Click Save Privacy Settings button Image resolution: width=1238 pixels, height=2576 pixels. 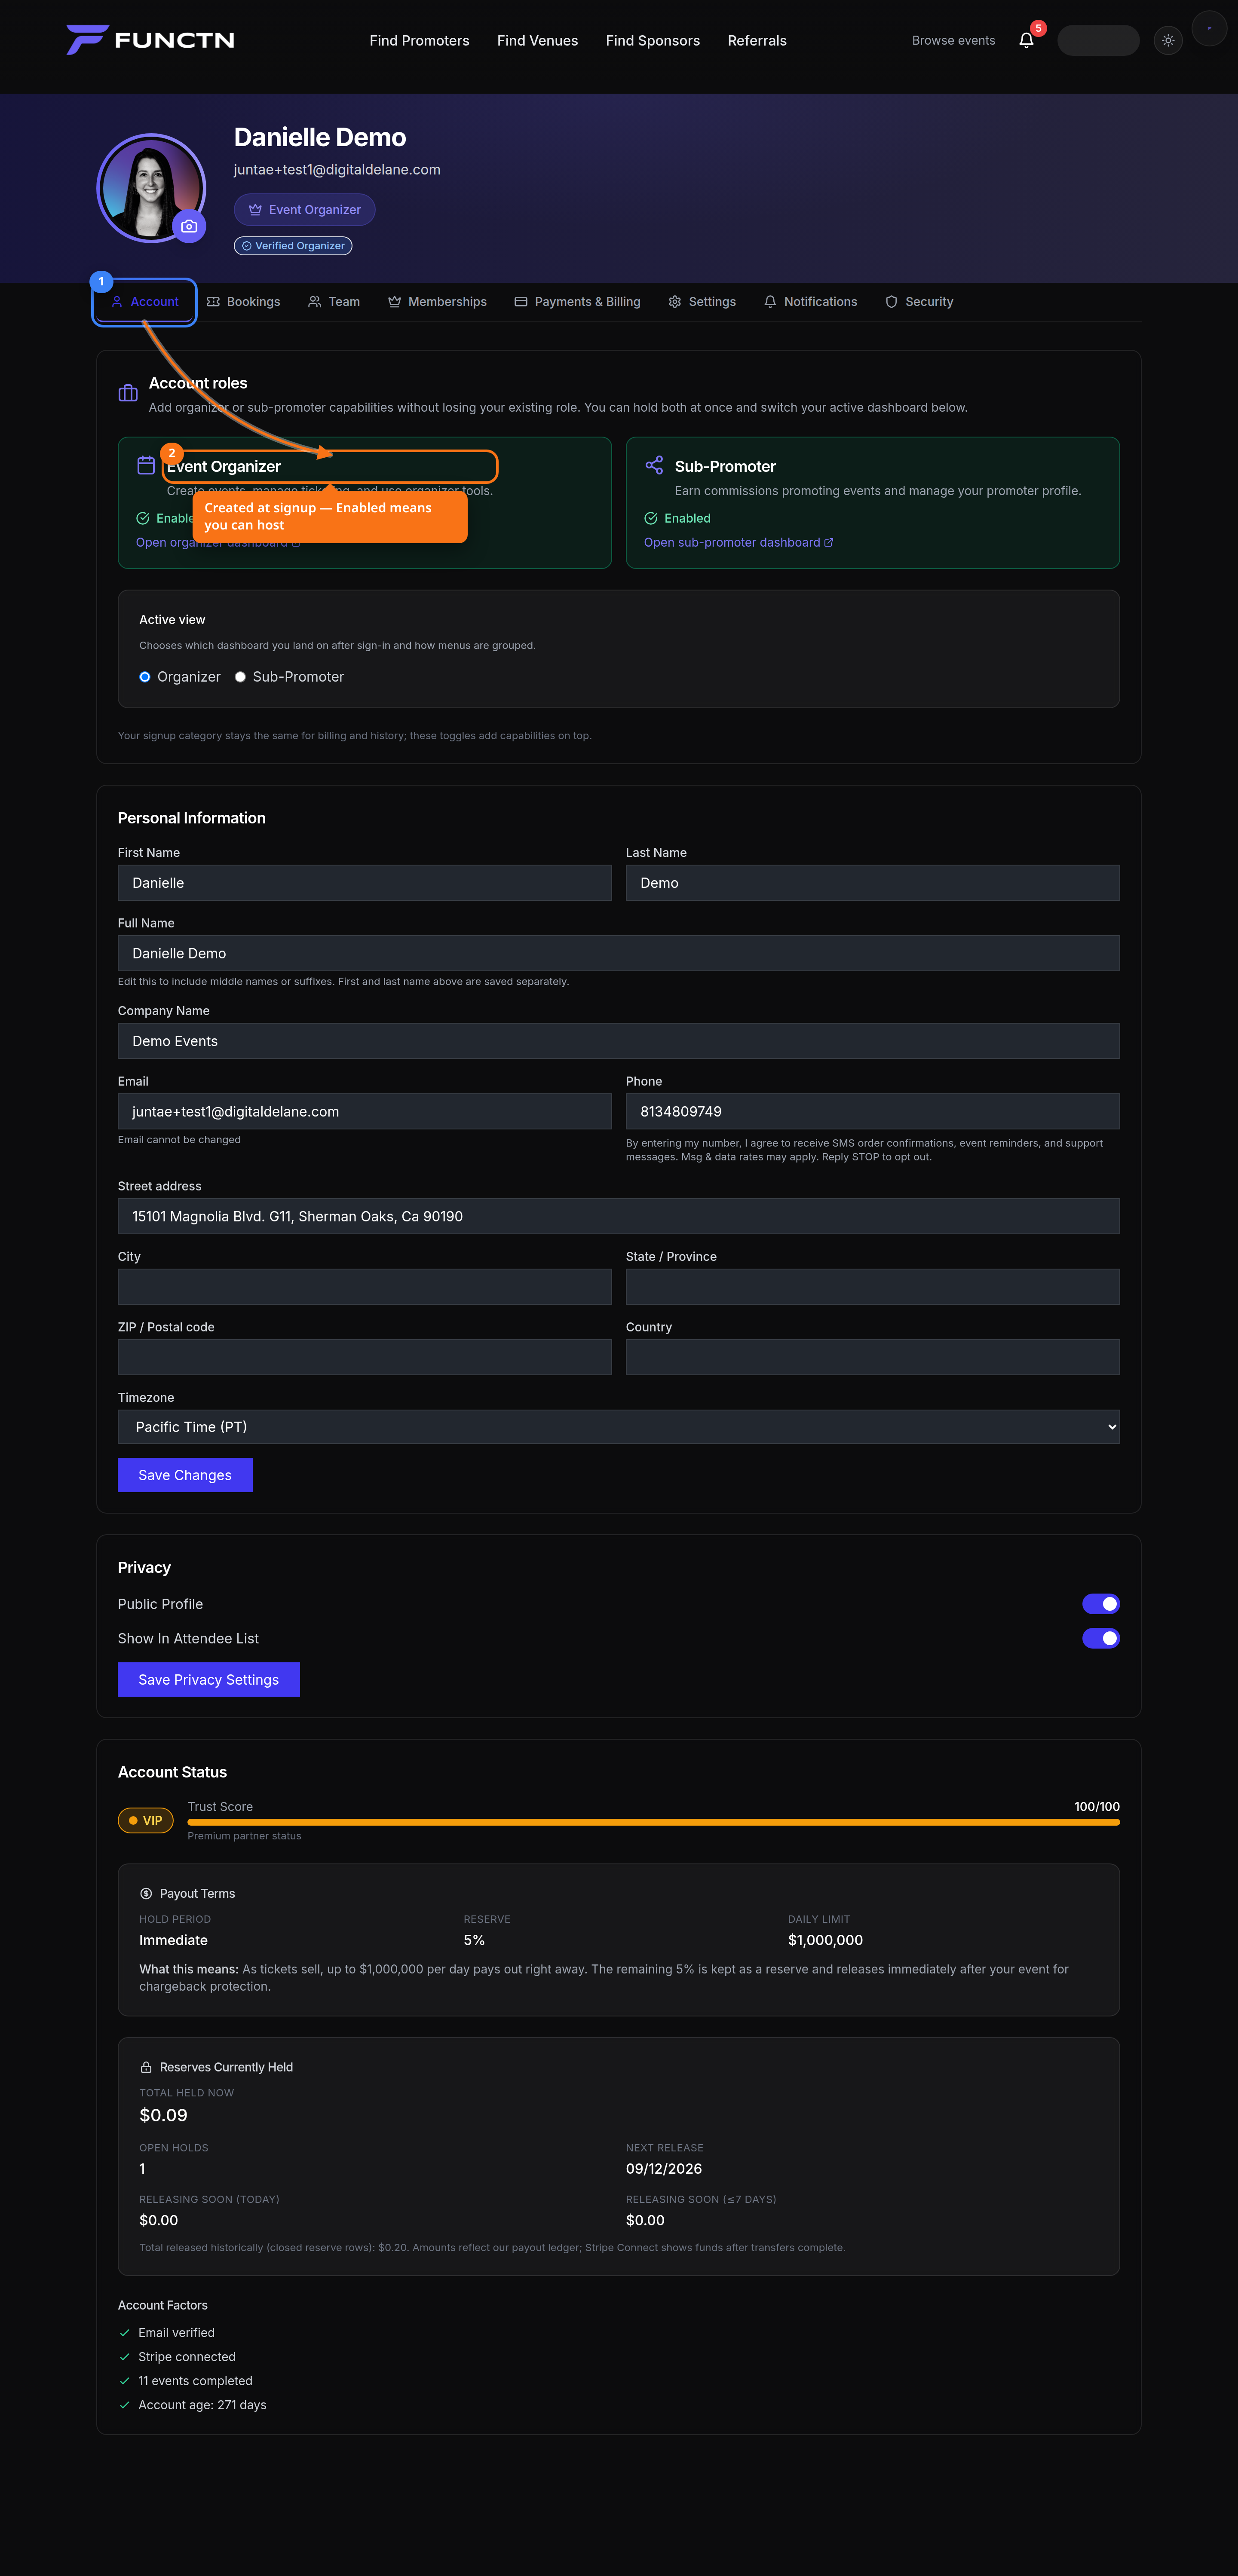(209, 1680)
